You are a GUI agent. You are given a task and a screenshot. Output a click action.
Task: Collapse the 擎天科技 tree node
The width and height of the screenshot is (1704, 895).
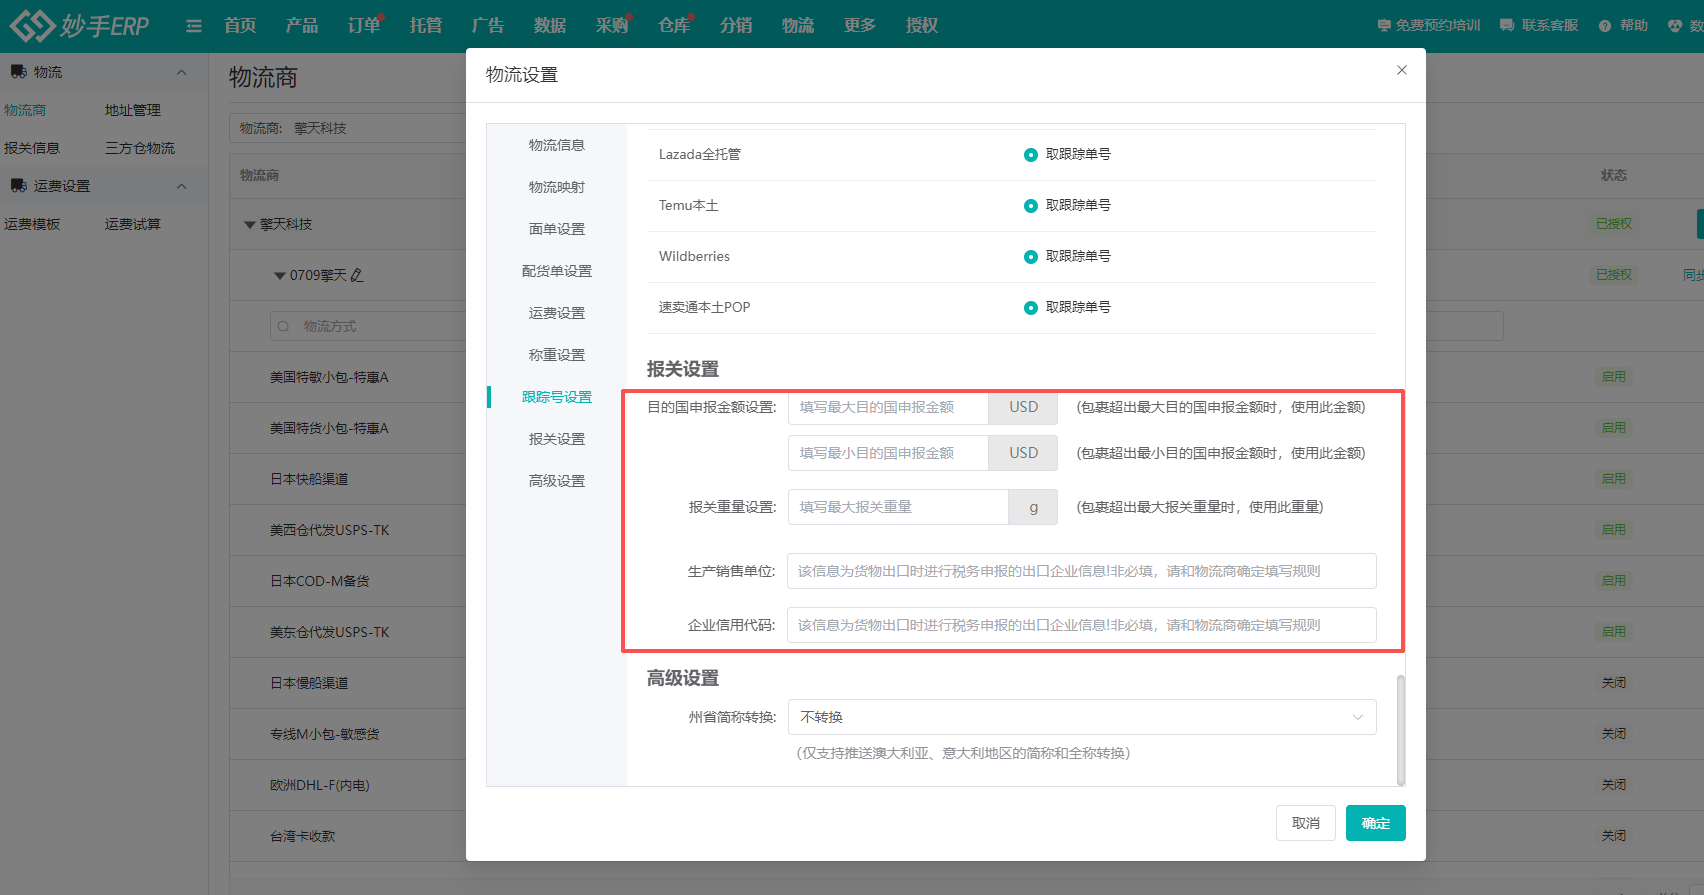pyautogui.click(x=249, y=225)
